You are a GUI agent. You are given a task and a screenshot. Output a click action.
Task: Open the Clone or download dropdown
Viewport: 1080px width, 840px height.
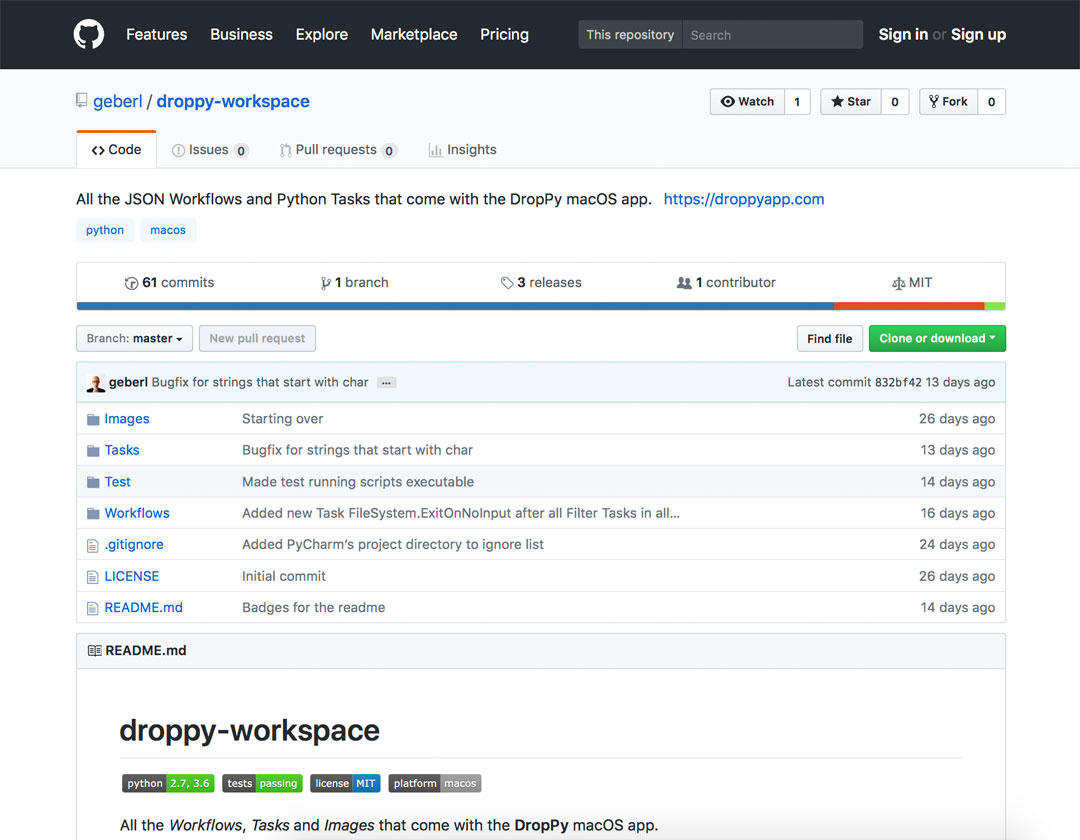pyautogui.click(x=937, y=339)
